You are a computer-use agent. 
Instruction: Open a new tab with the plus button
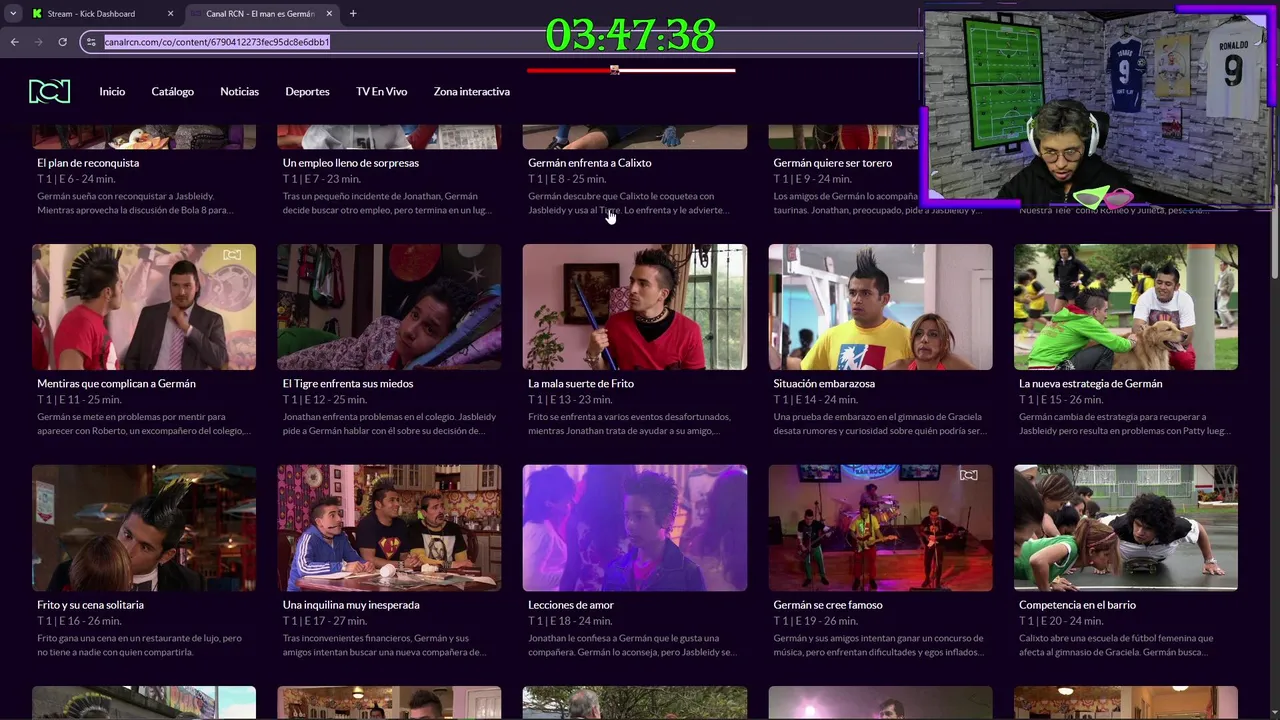[x=353, y=13]
